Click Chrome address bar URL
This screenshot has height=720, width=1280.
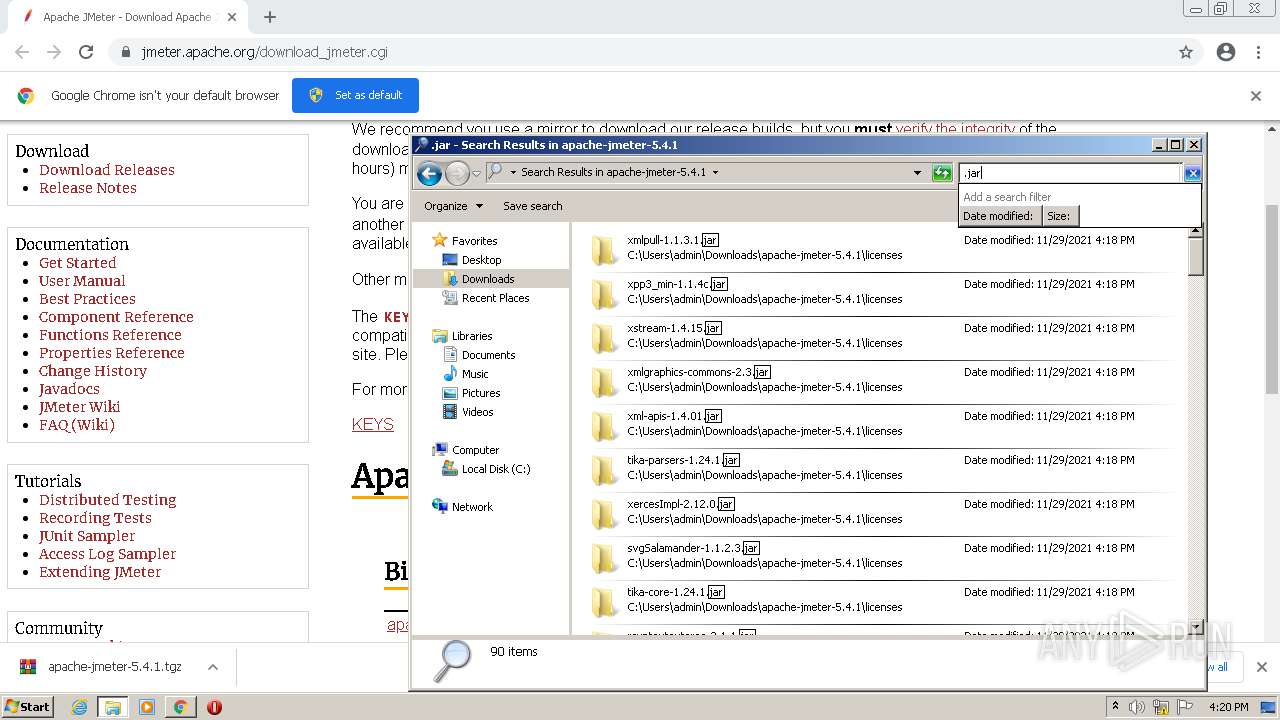[264, 52]
